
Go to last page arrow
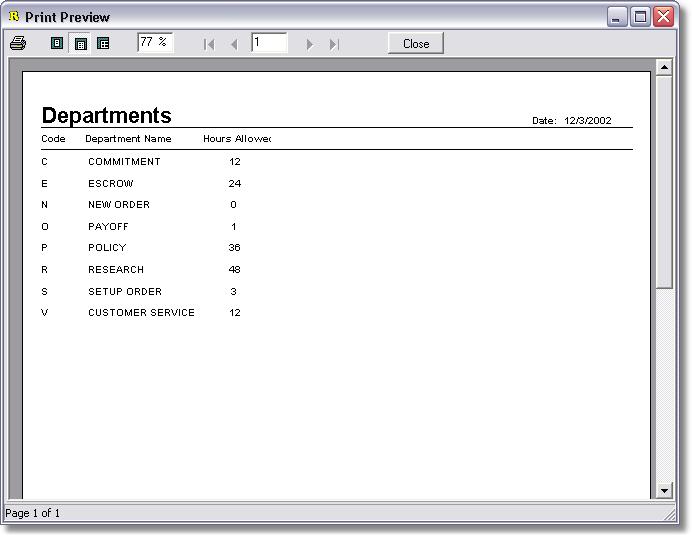pyautogui.click(x=334, y=44)
